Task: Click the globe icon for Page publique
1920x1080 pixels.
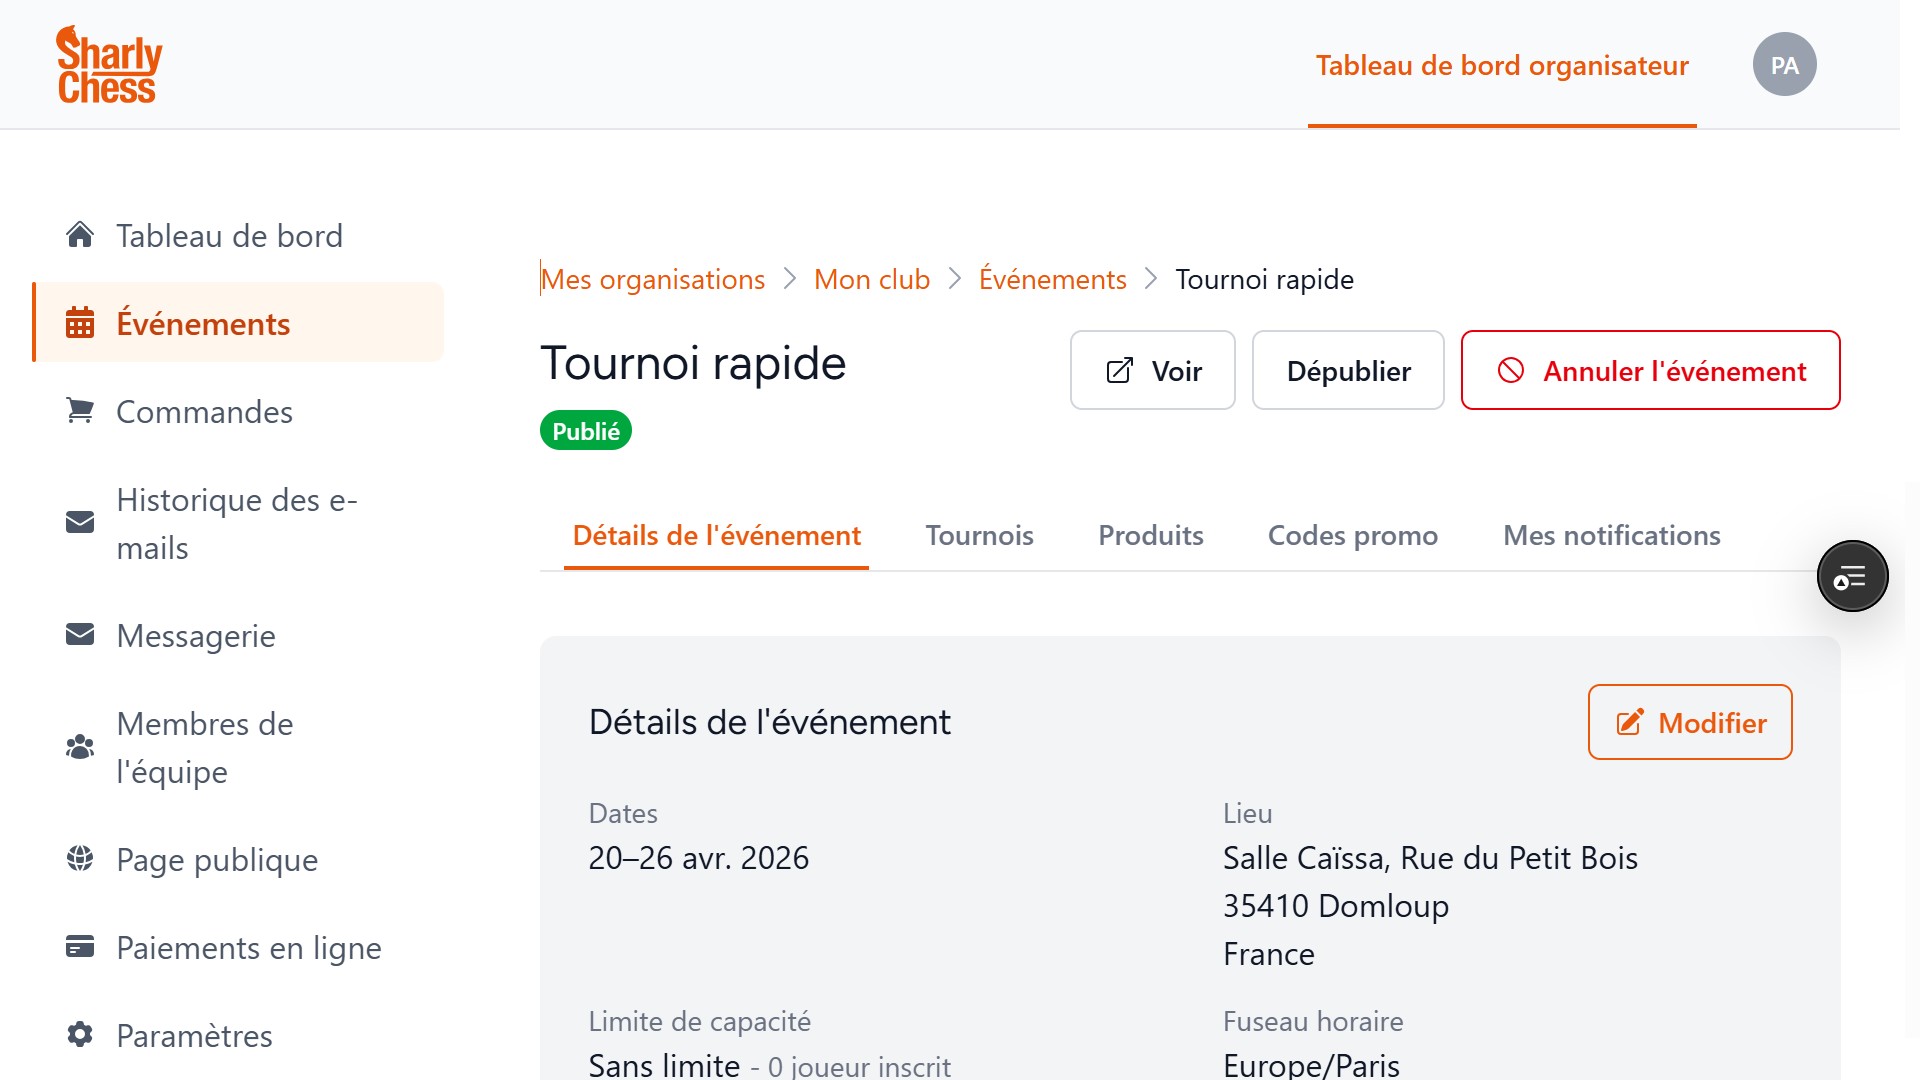Action: pos(80,859)
